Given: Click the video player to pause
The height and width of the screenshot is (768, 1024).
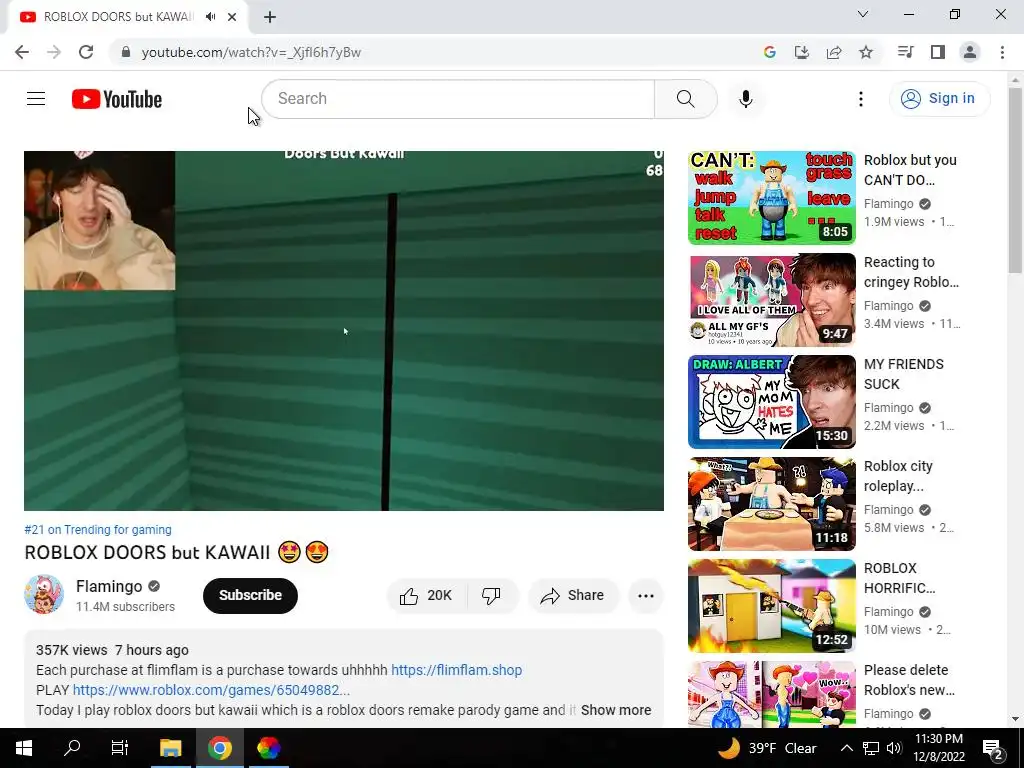Looking at the screenshot, I should tap(344, 331).
